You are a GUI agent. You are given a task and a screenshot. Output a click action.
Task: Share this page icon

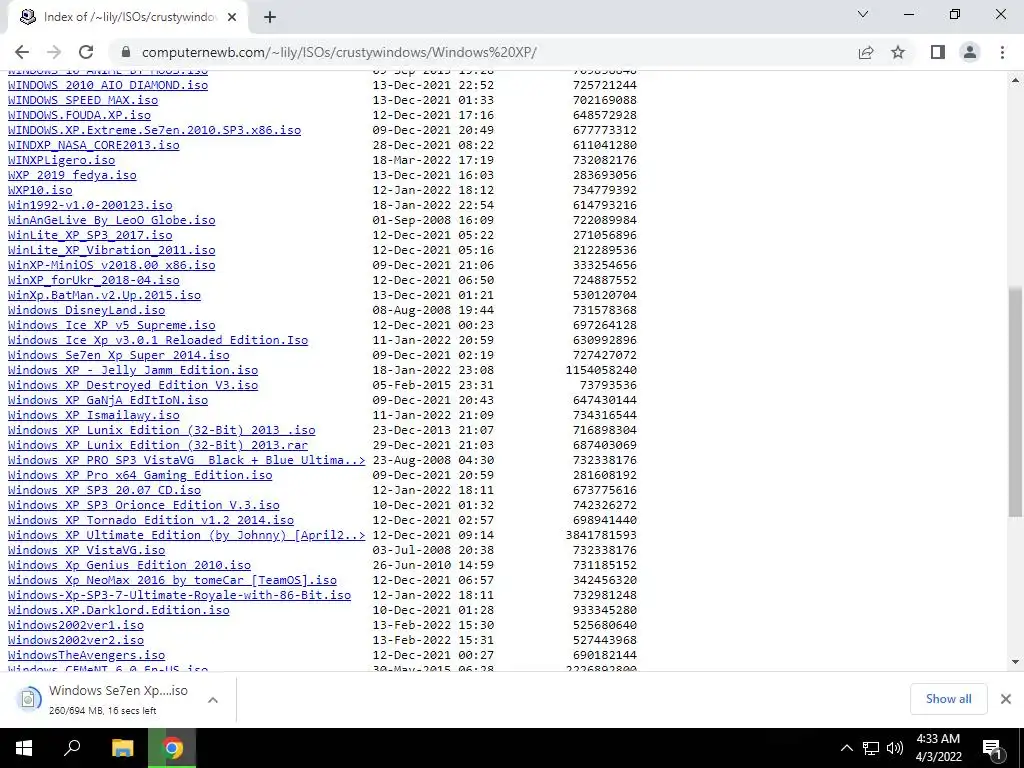click(866, 52)
